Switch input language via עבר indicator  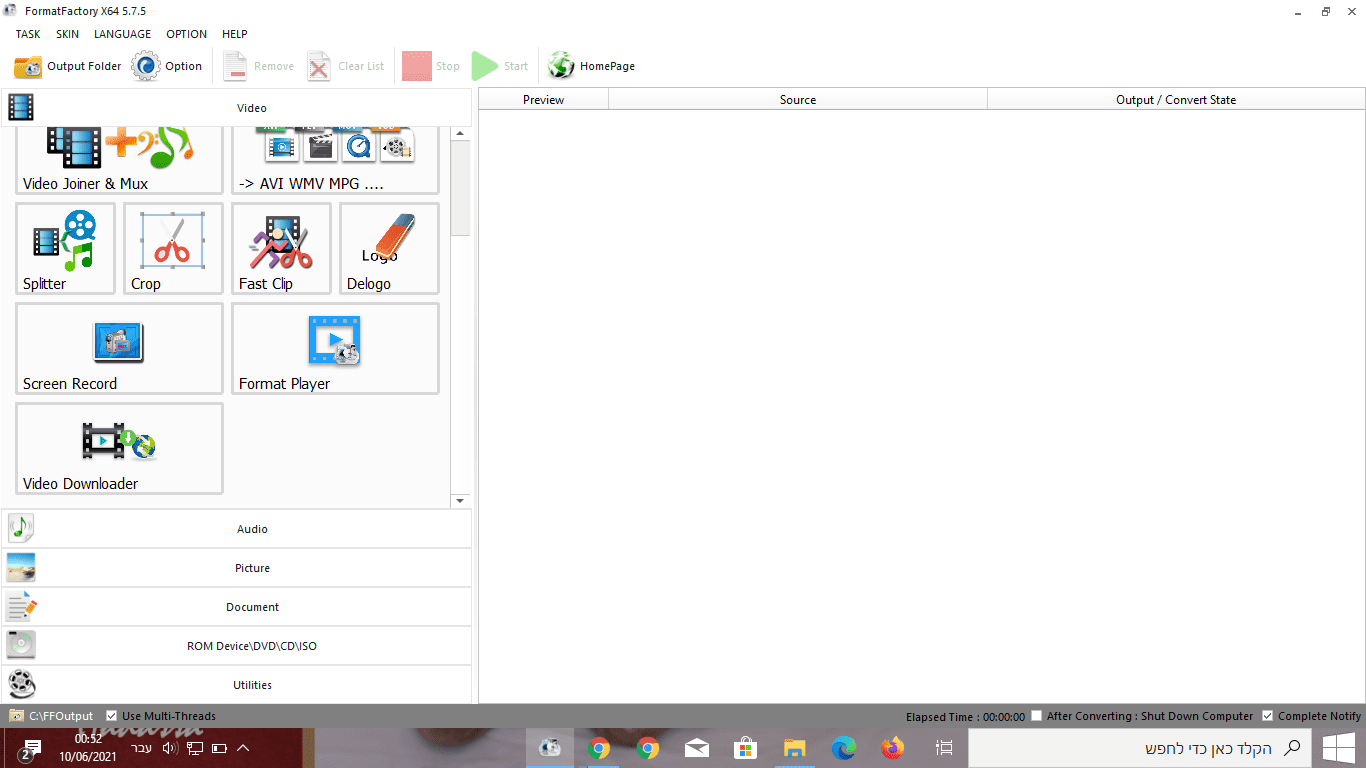tap(142, 748)
